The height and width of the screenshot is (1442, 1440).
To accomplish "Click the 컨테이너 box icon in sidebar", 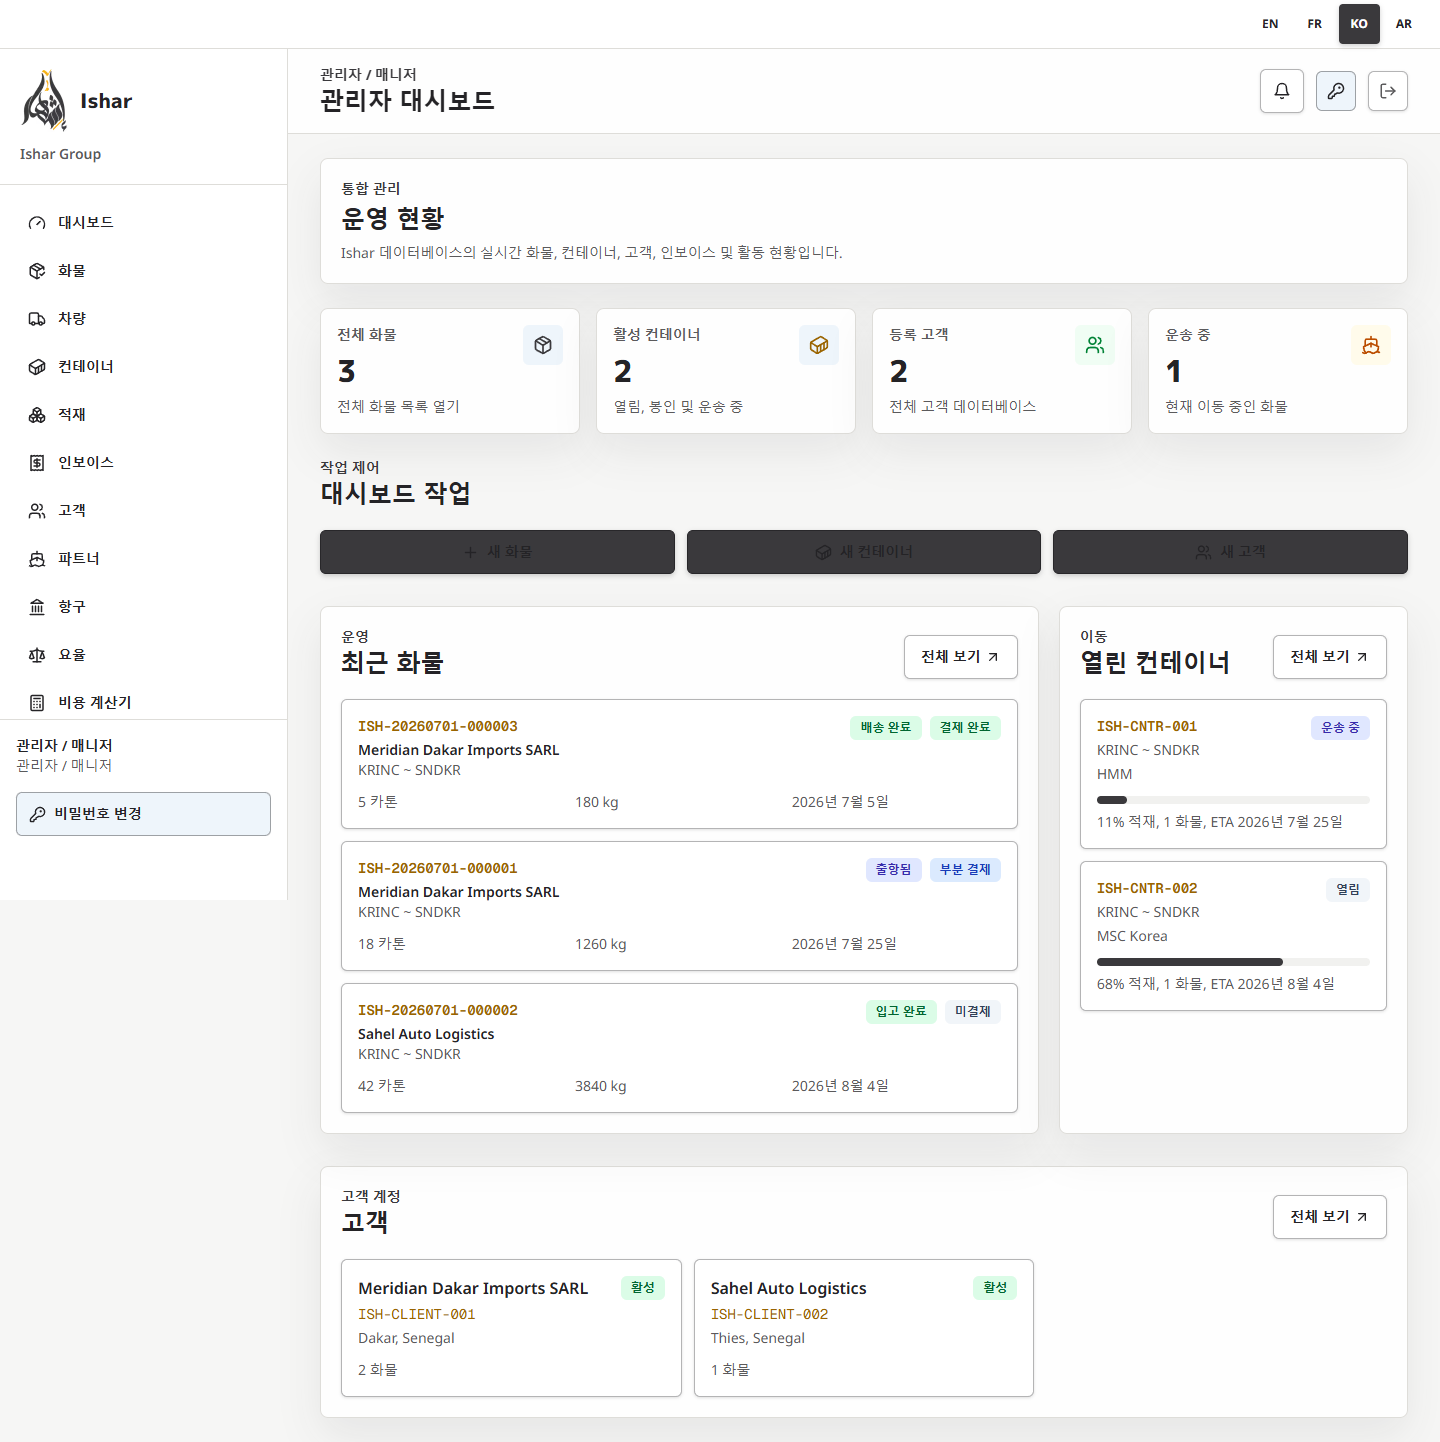I will 37,367.
